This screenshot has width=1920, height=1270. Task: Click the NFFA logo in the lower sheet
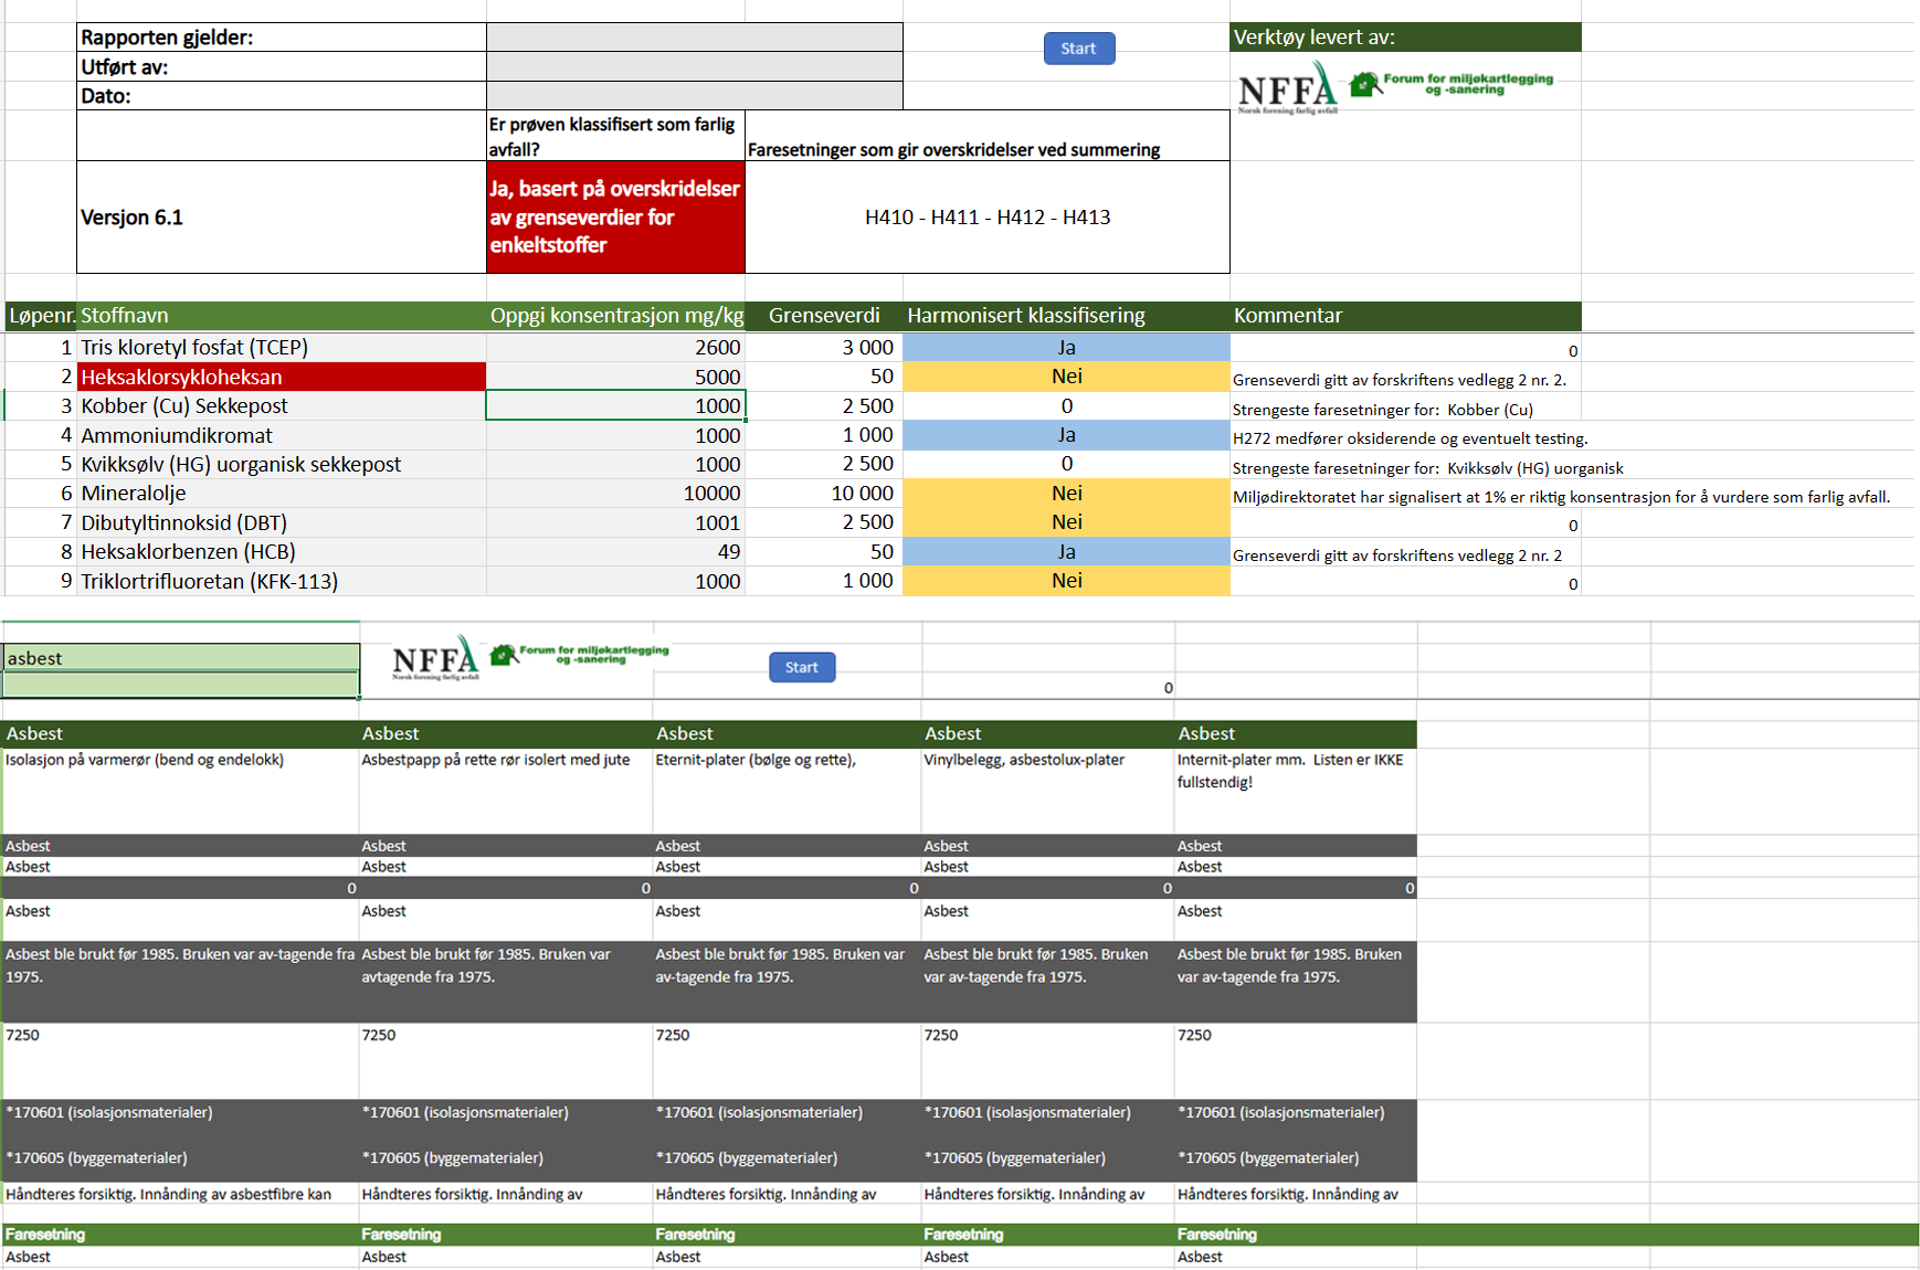click(x=434, y=659)
